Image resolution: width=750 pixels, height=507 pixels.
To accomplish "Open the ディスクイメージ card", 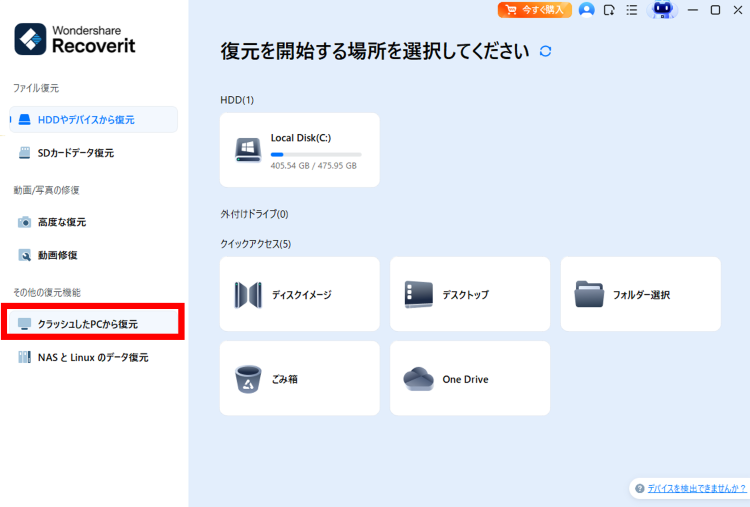I will click(x=299, y=294).
